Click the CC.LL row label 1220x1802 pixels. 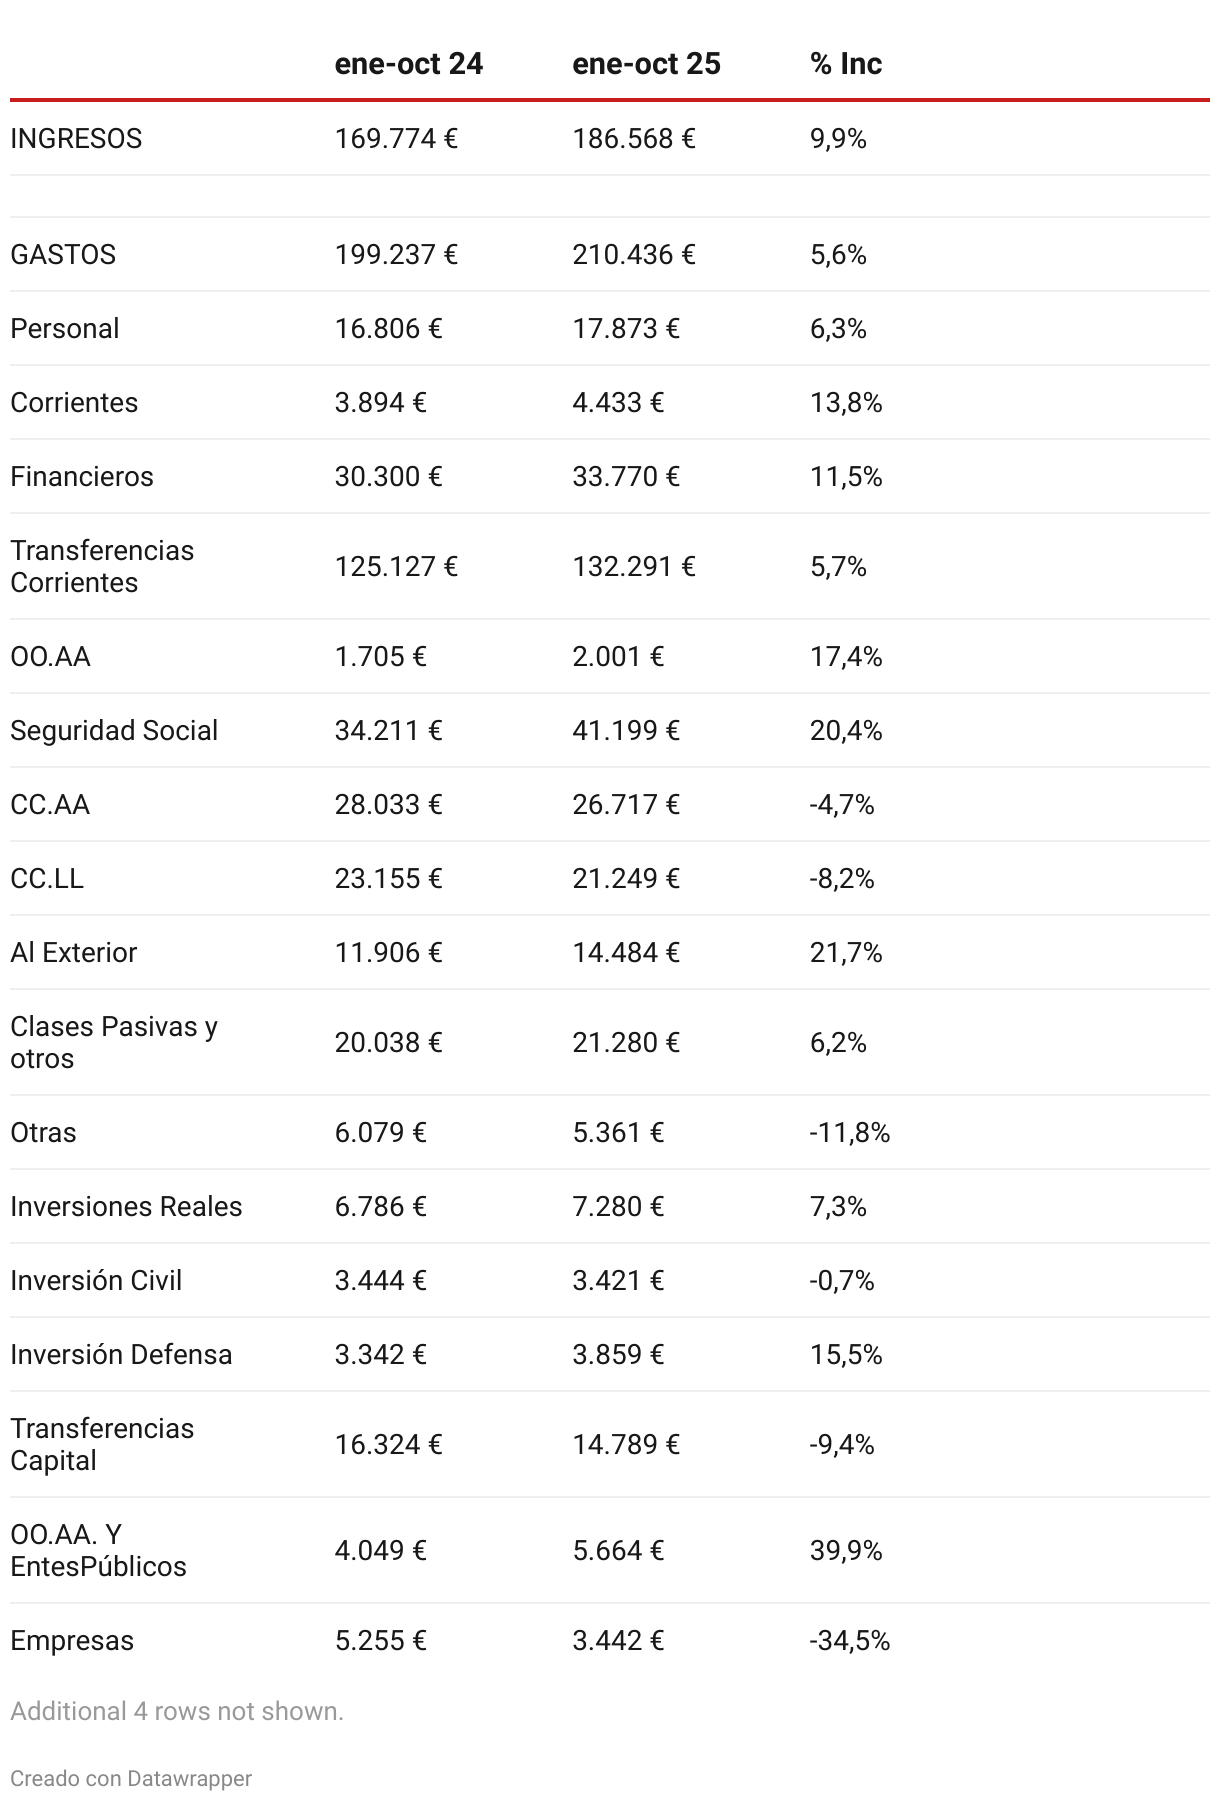pos(47,878)
